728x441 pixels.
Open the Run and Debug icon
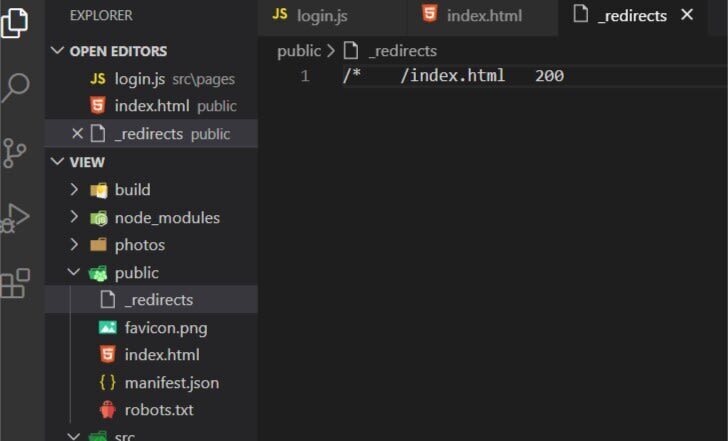(x=15, y=218)
